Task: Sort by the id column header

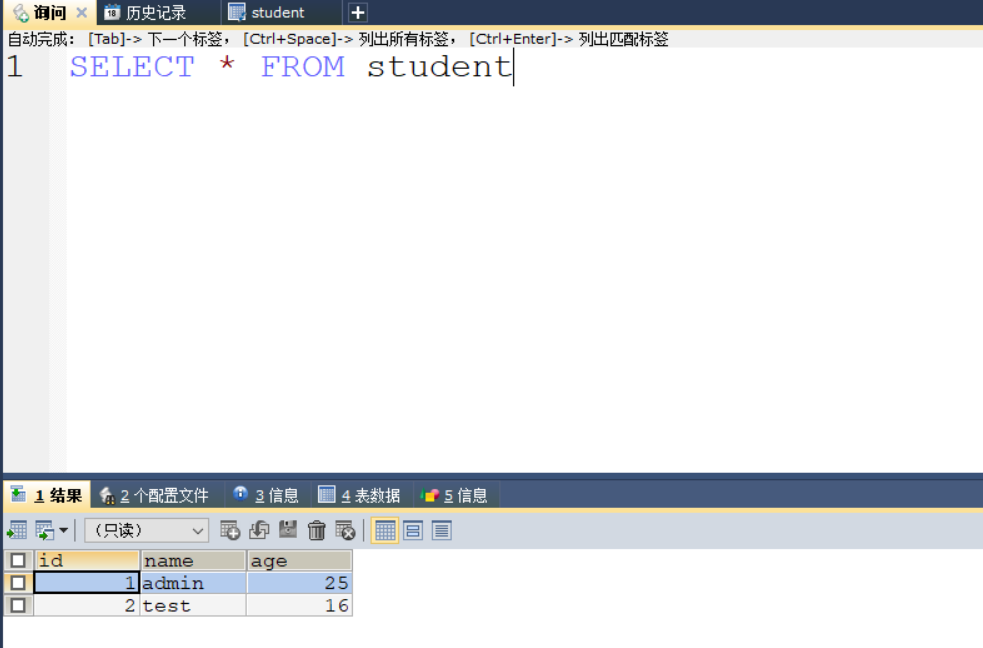Action: pos(87,560)
